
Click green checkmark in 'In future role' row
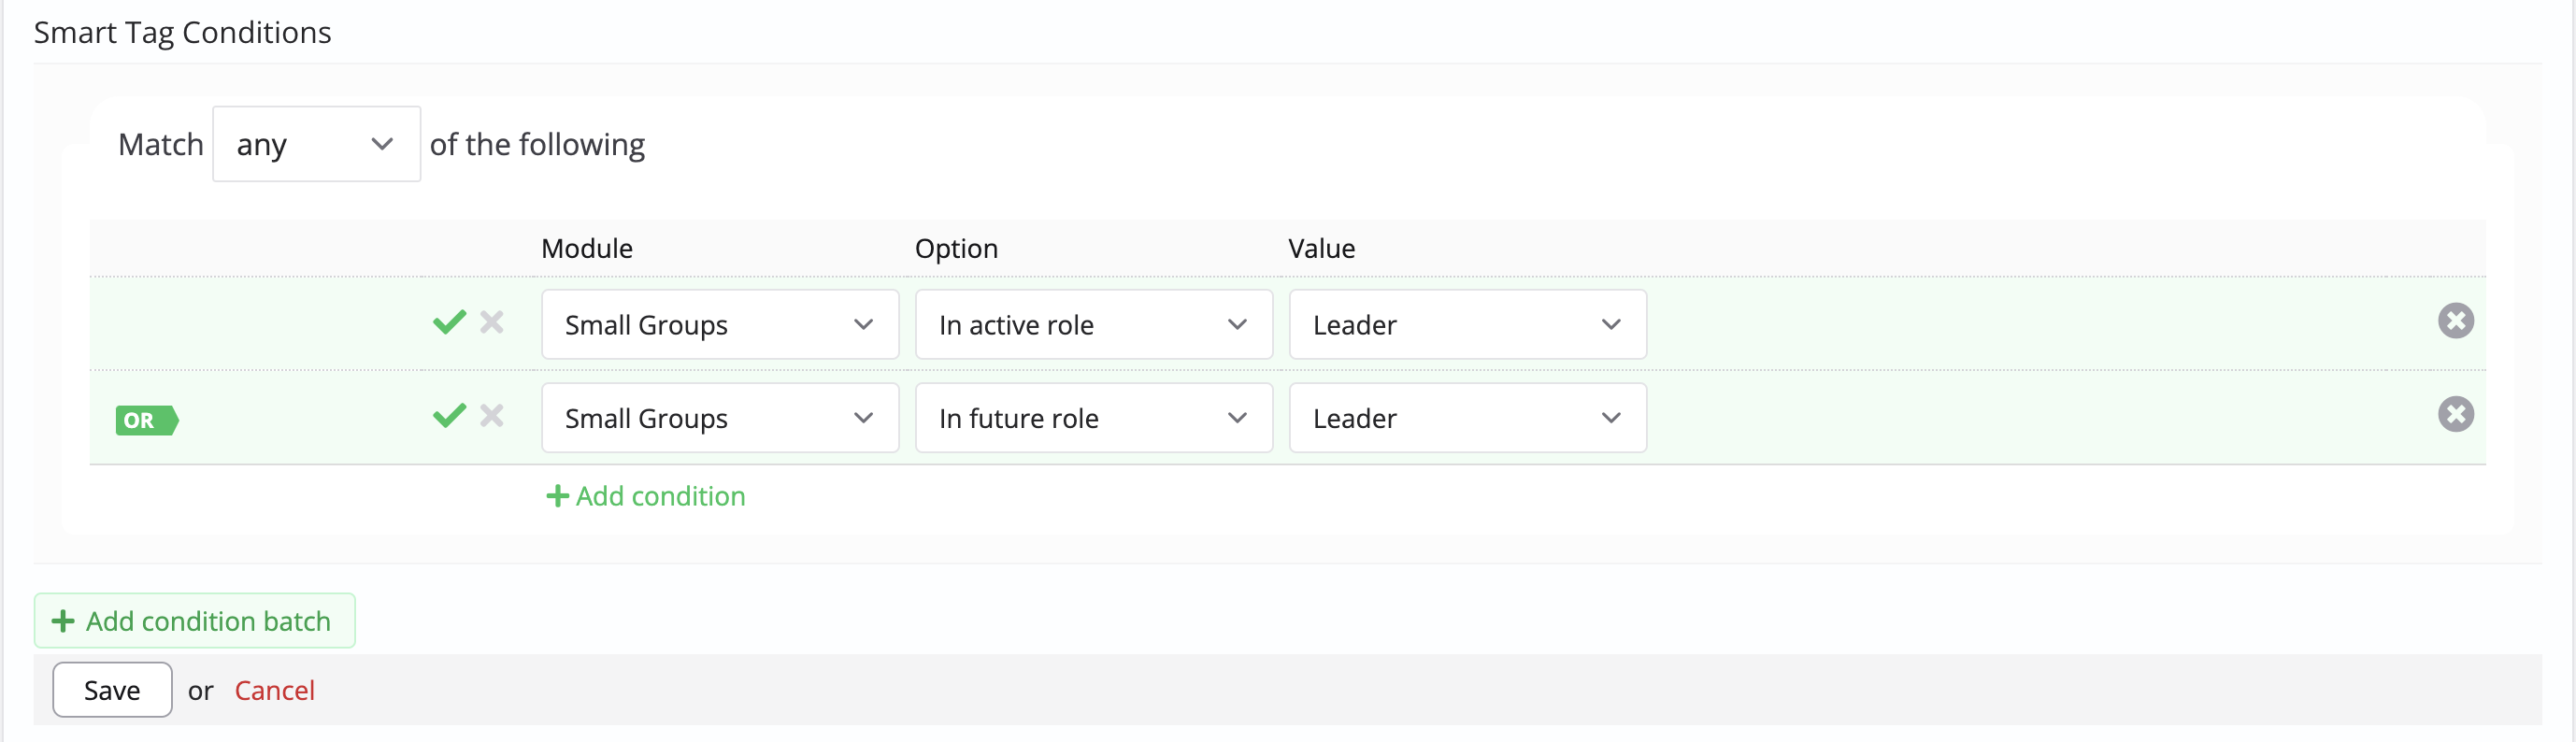pos(449,415)
